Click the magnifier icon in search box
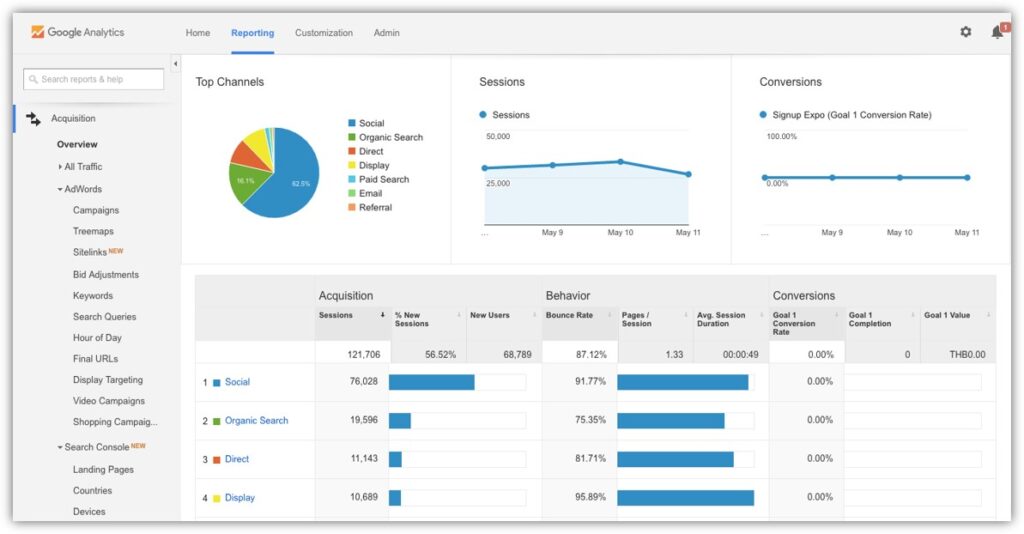This screenshot has width=1024, height=534. tap(33, 79)
